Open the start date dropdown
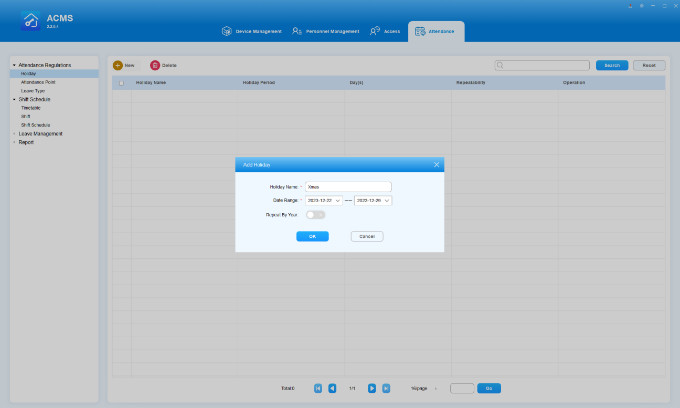 pos(338,200)
